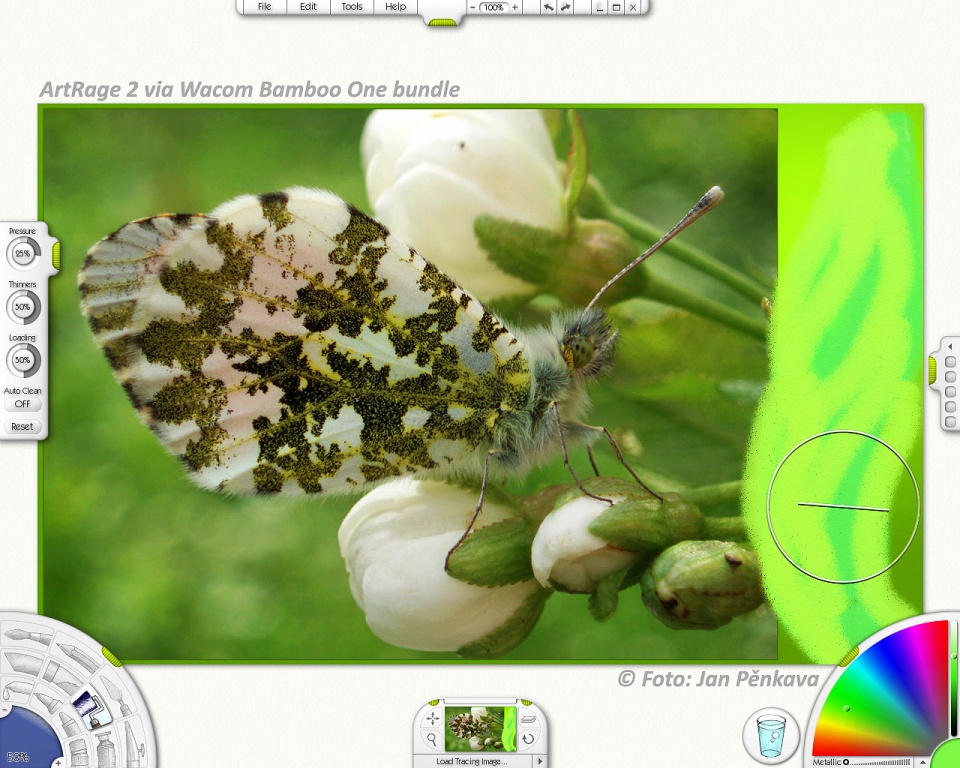Undo the last stroke
The image size is (960, 768).
tap(548, 7)
